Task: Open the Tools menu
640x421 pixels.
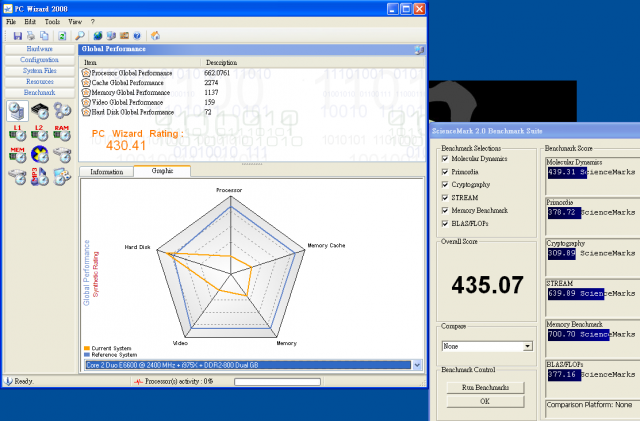Action: coord(52,22)
